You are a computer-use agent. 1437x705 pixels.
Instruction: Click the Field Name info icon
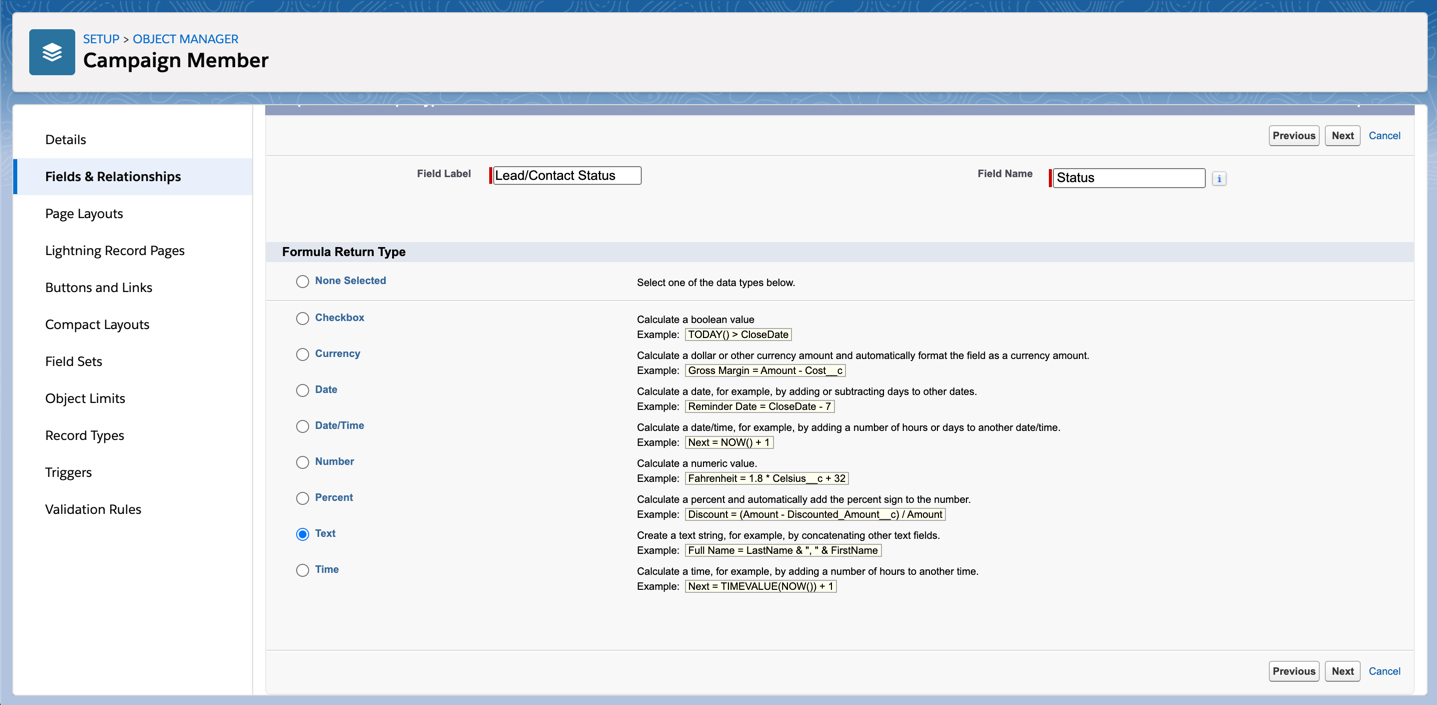[x=1219, y=179]
